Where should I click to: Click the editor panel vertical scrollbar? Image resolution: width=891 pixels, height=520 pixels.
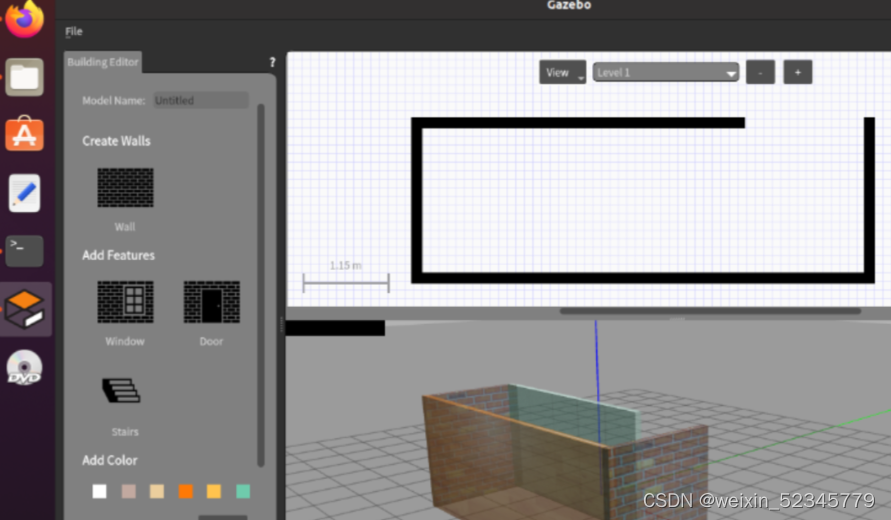(x=261, y=284)
